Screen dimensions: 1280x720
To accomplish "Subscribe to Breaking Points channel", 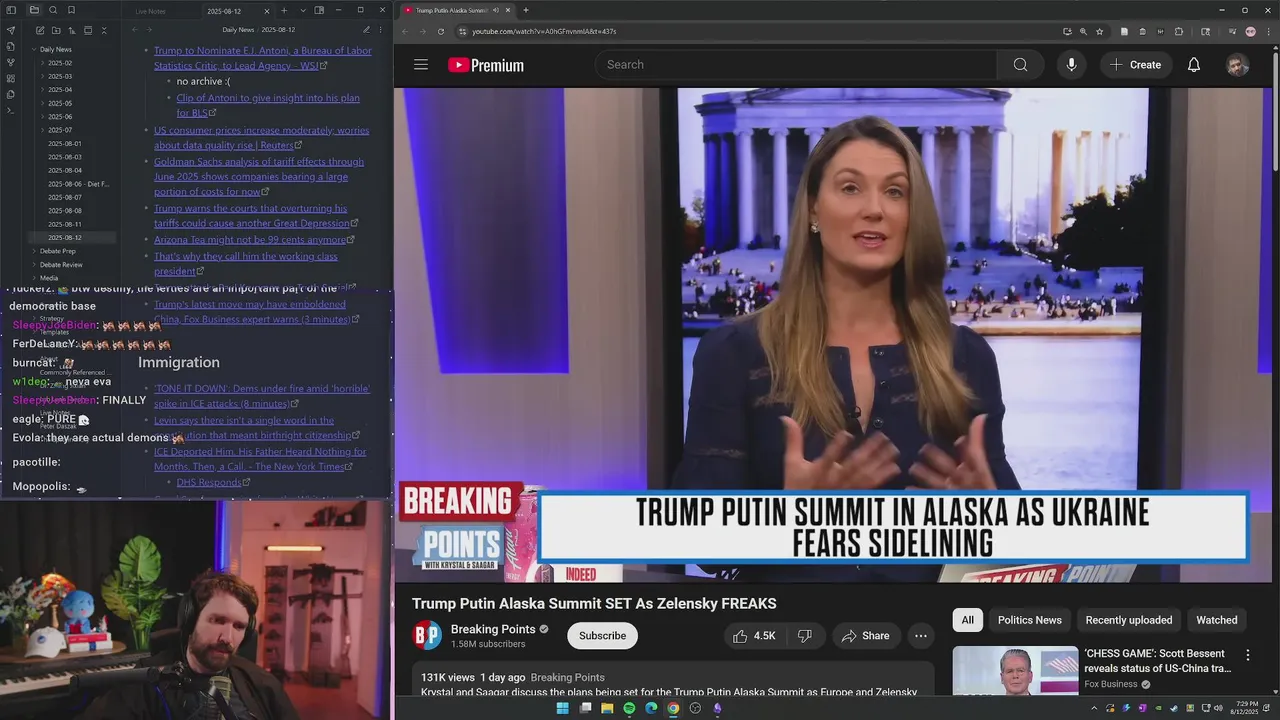I will click(602, 636).
